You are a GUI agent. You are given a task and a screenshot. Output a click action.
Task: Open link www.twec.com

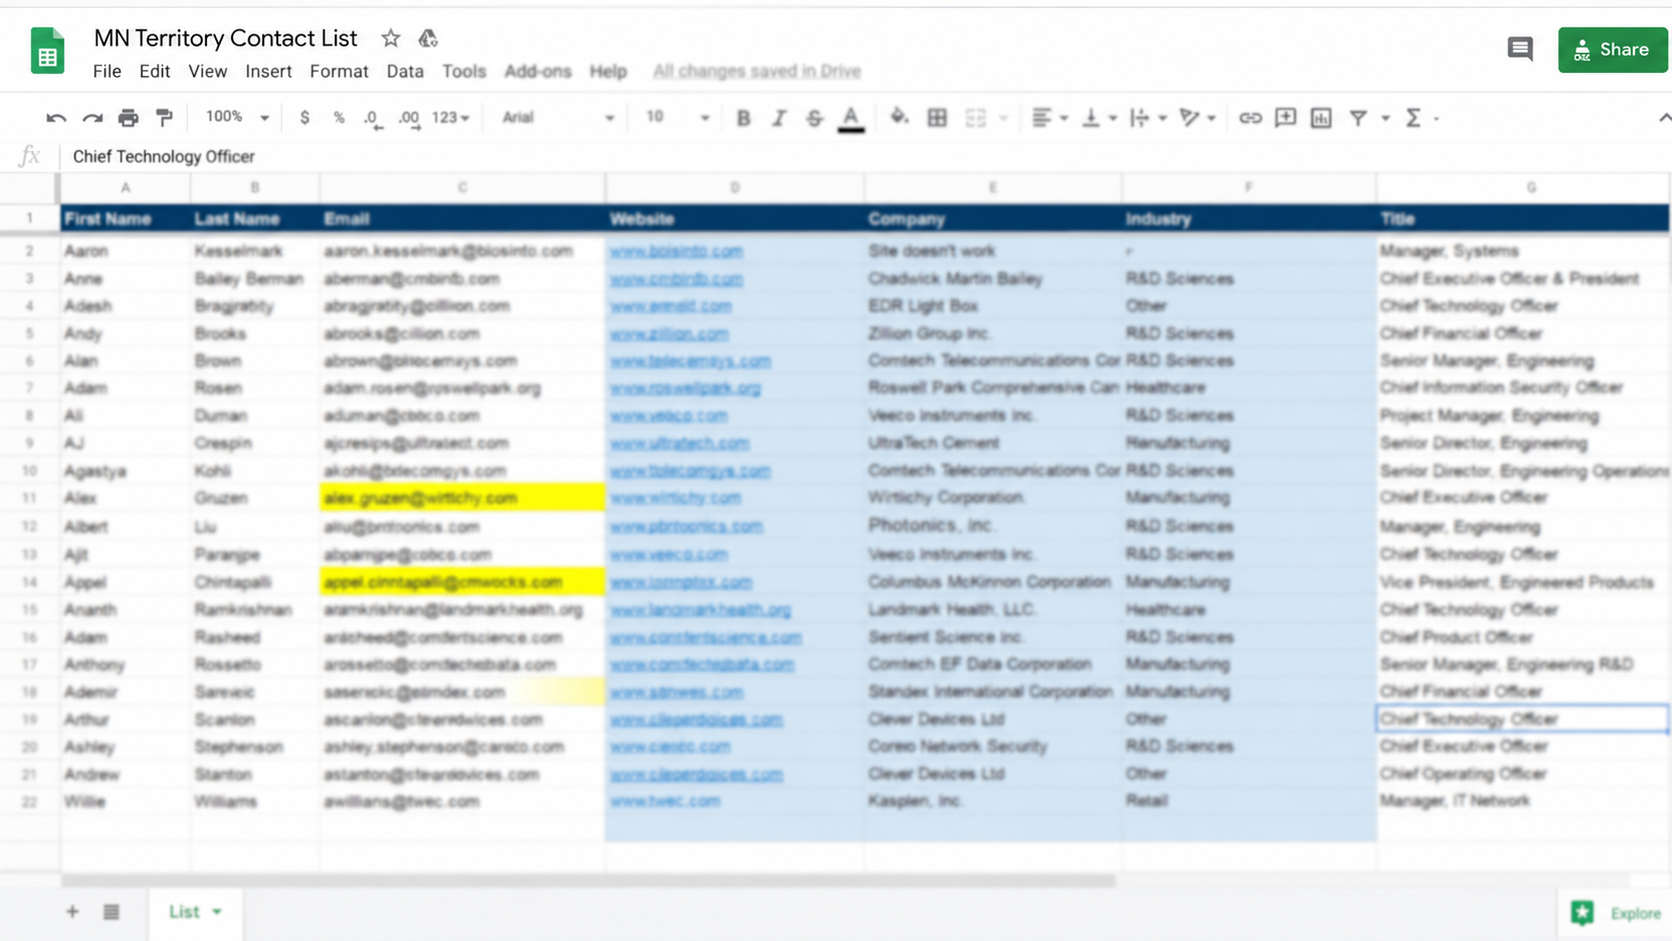click(665, 801)
